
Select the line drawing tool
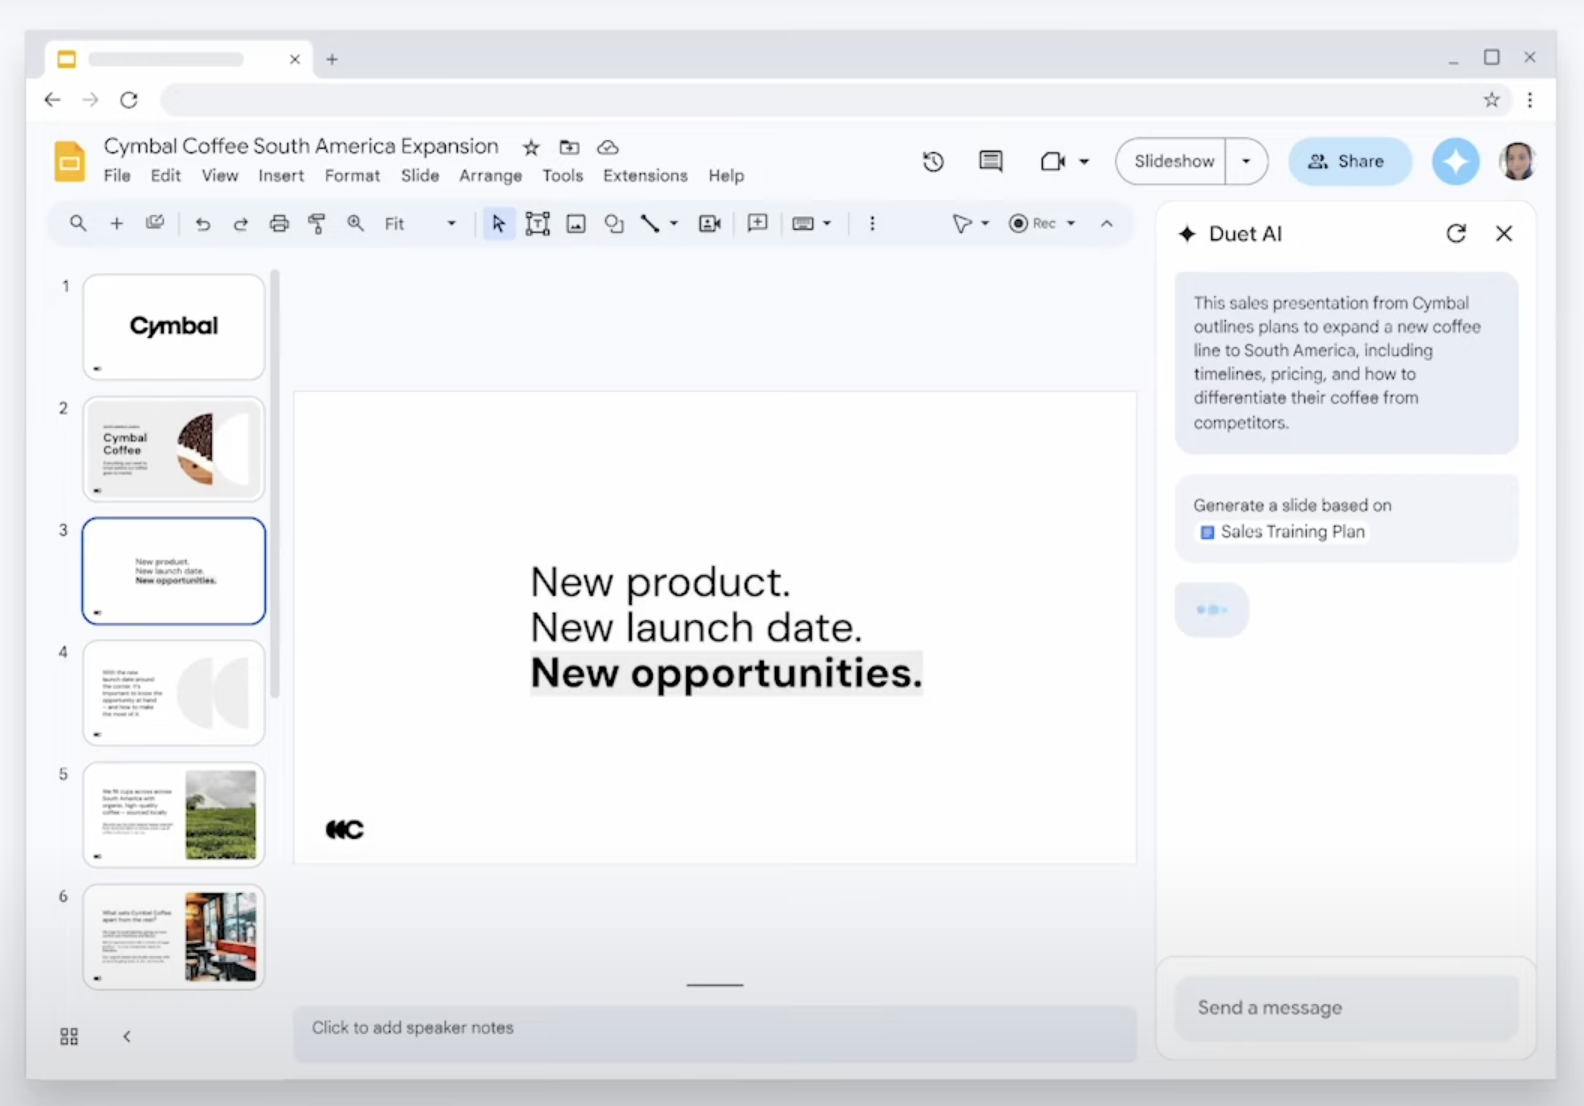(x=650, y=224)
